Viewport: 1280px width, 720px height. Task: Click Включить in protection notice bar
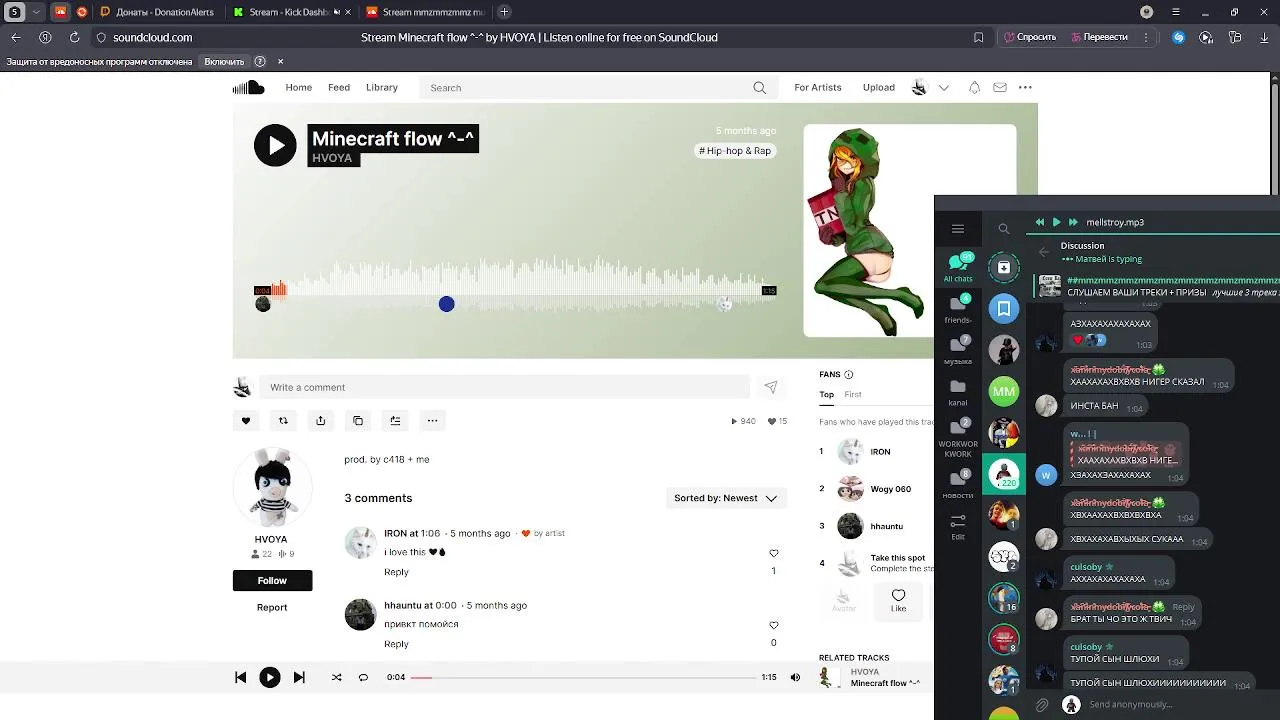point(224,62)
